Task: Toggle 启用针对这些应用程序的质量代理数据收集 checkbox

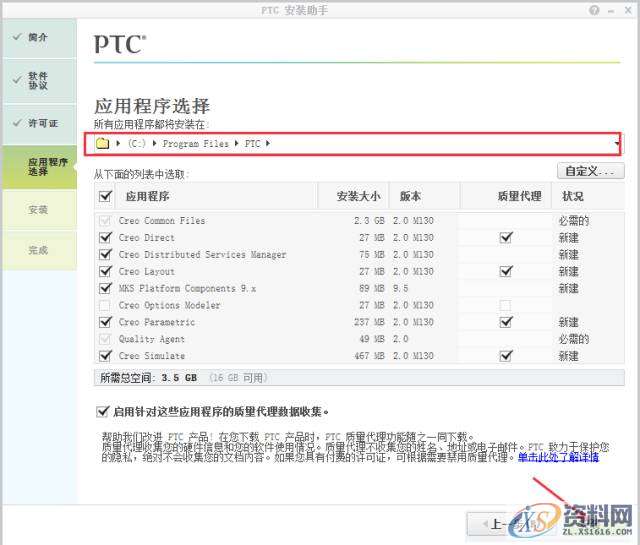Action: click(x=102, y=412)
